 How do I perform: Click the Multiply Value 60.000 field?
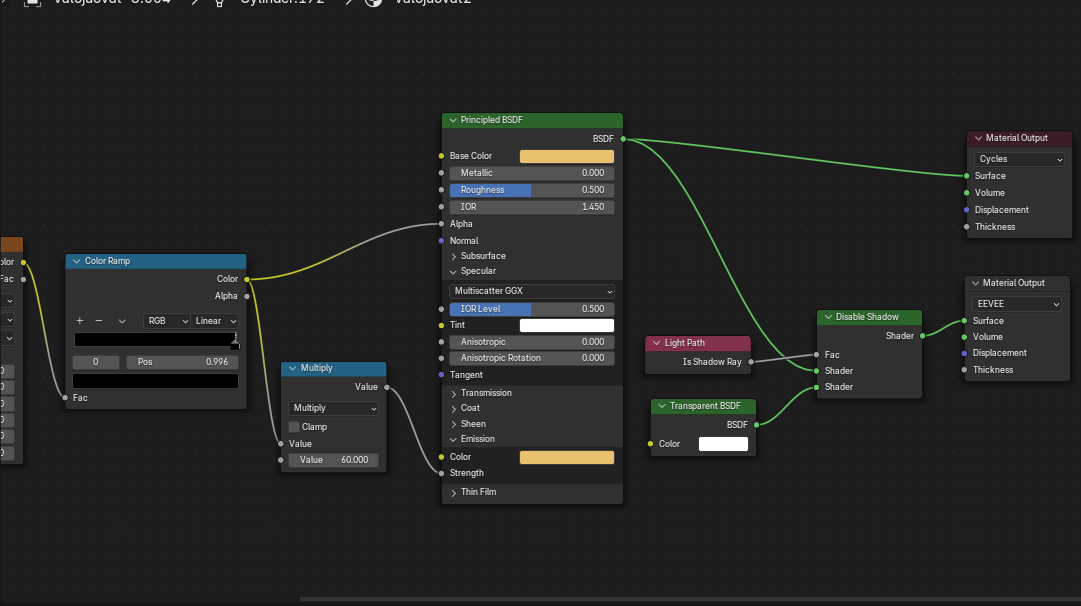(334, 460)
